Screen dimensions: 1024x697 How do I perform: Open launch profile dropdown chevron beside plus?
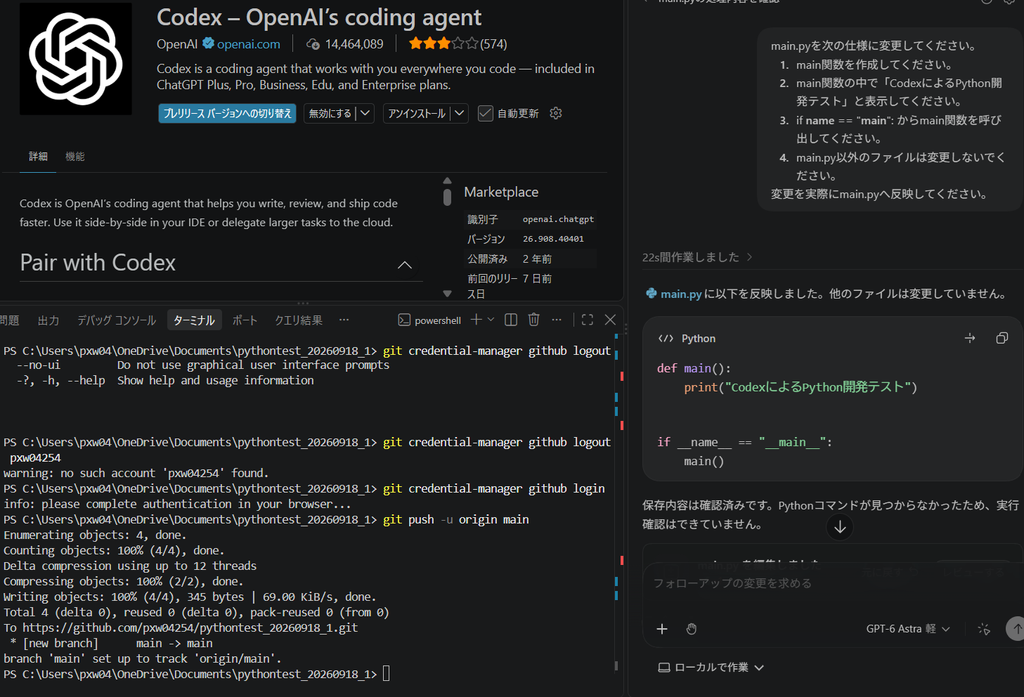click(x=491, y=319)
